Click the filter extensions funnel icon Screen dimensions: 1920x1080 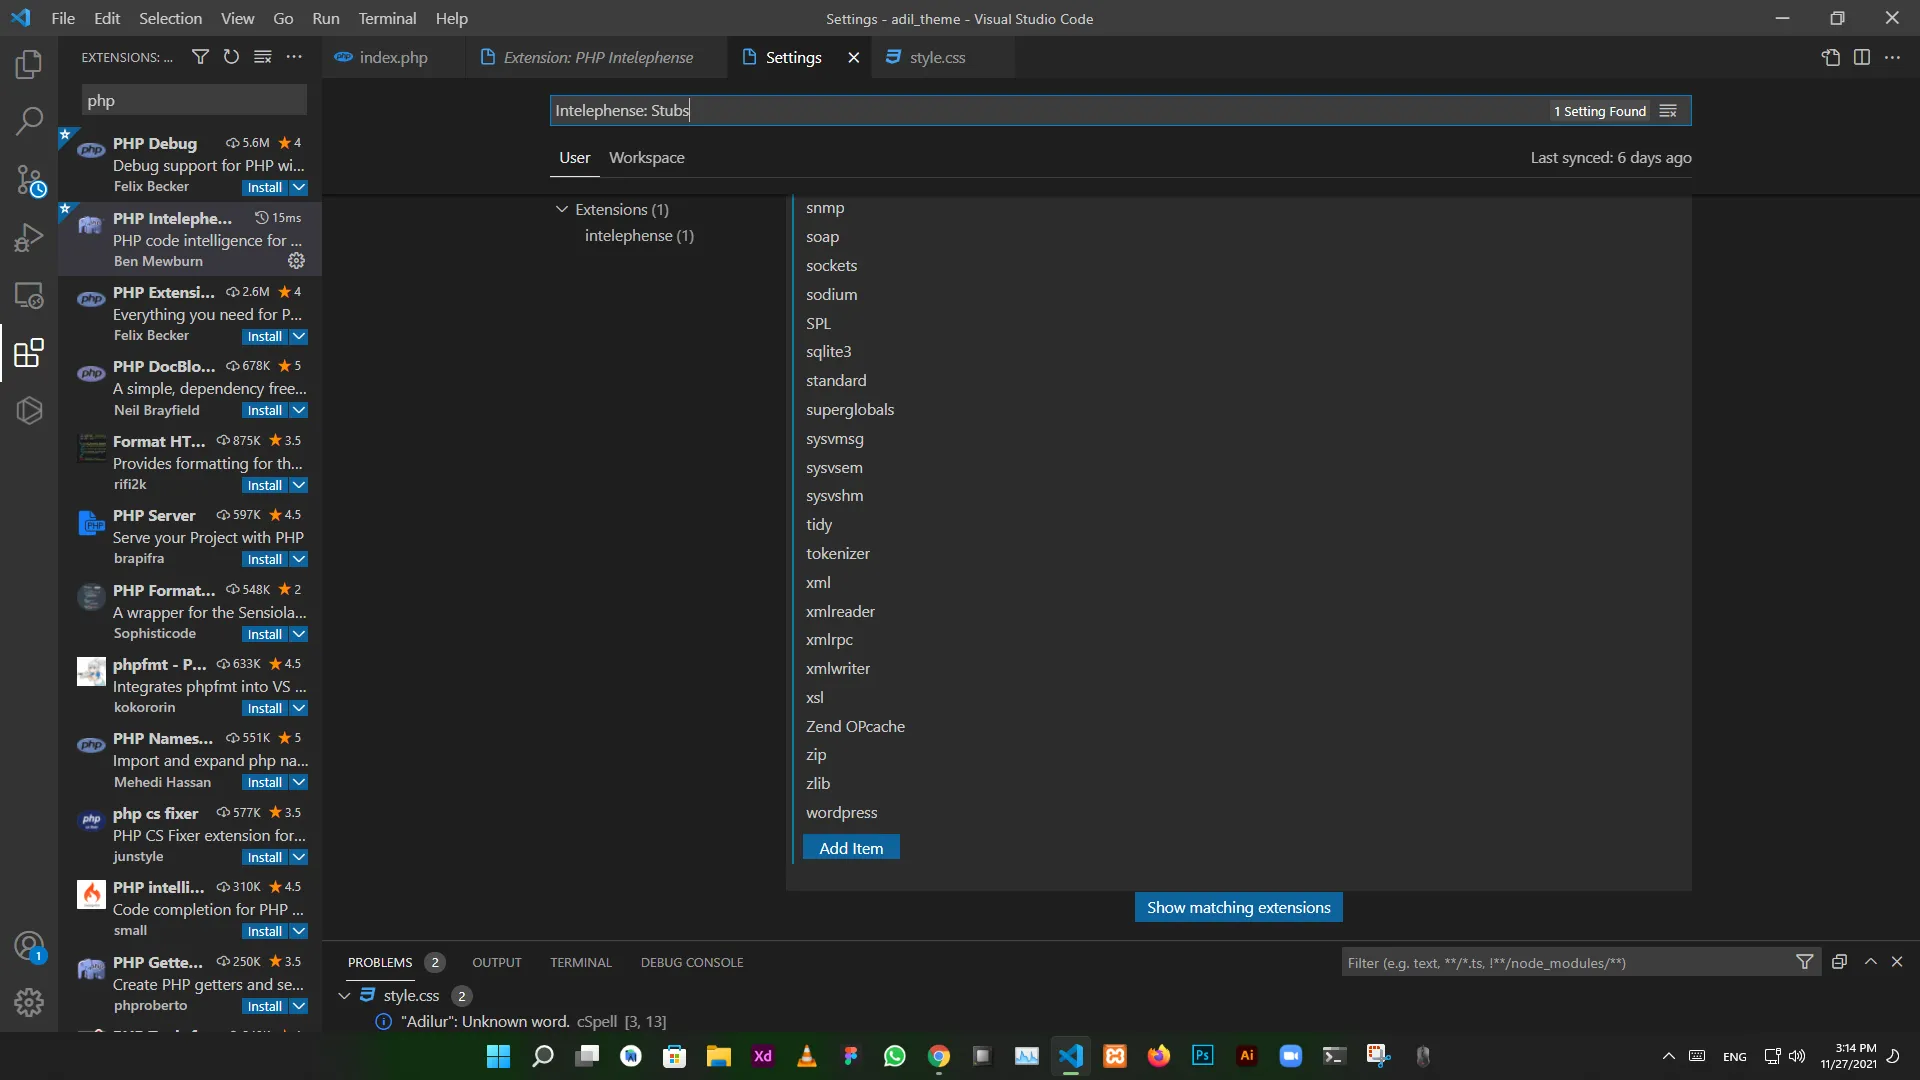200,57
